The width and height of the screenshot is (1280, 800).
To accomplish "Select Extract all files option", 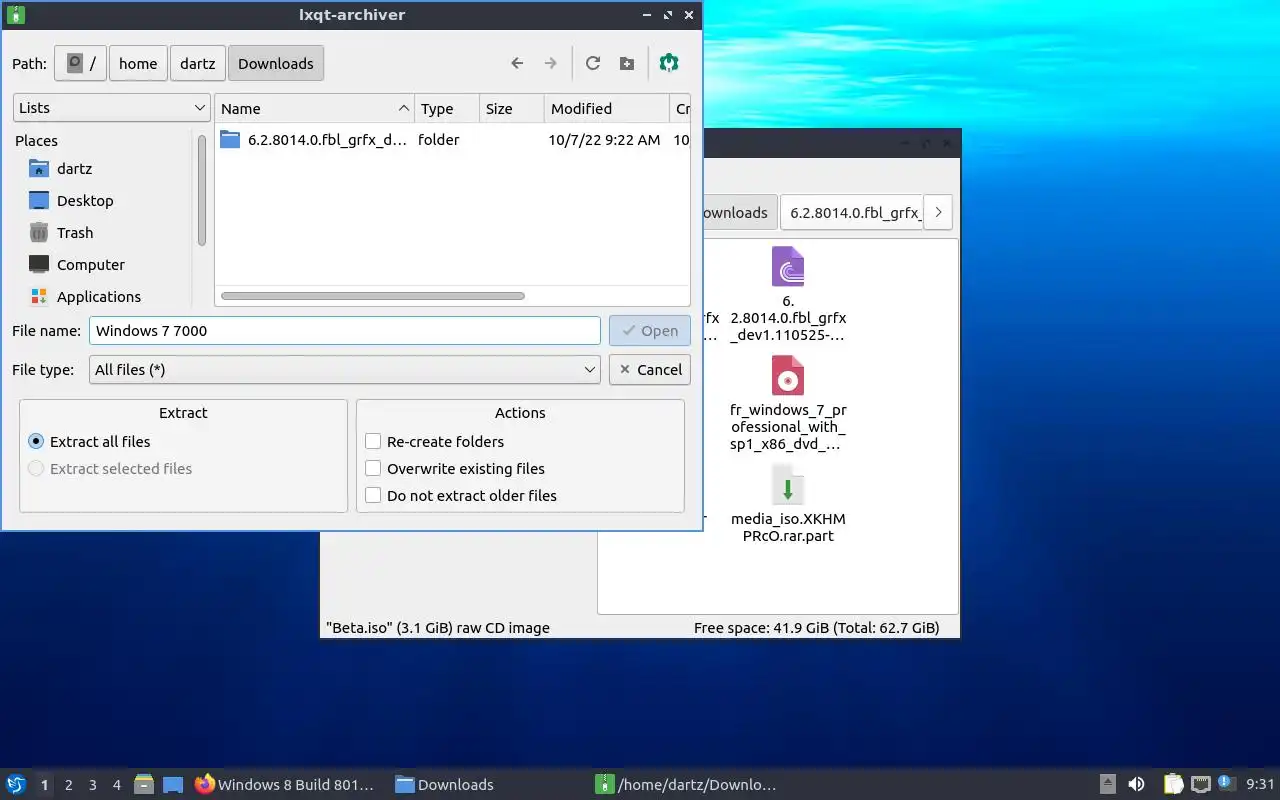I will pos(90,441).
